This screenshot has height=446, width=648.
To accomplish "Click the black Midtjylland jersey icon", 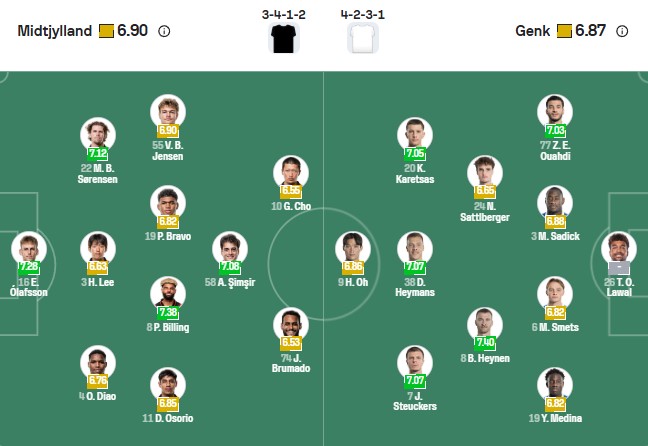I will (x=285, y=39).
